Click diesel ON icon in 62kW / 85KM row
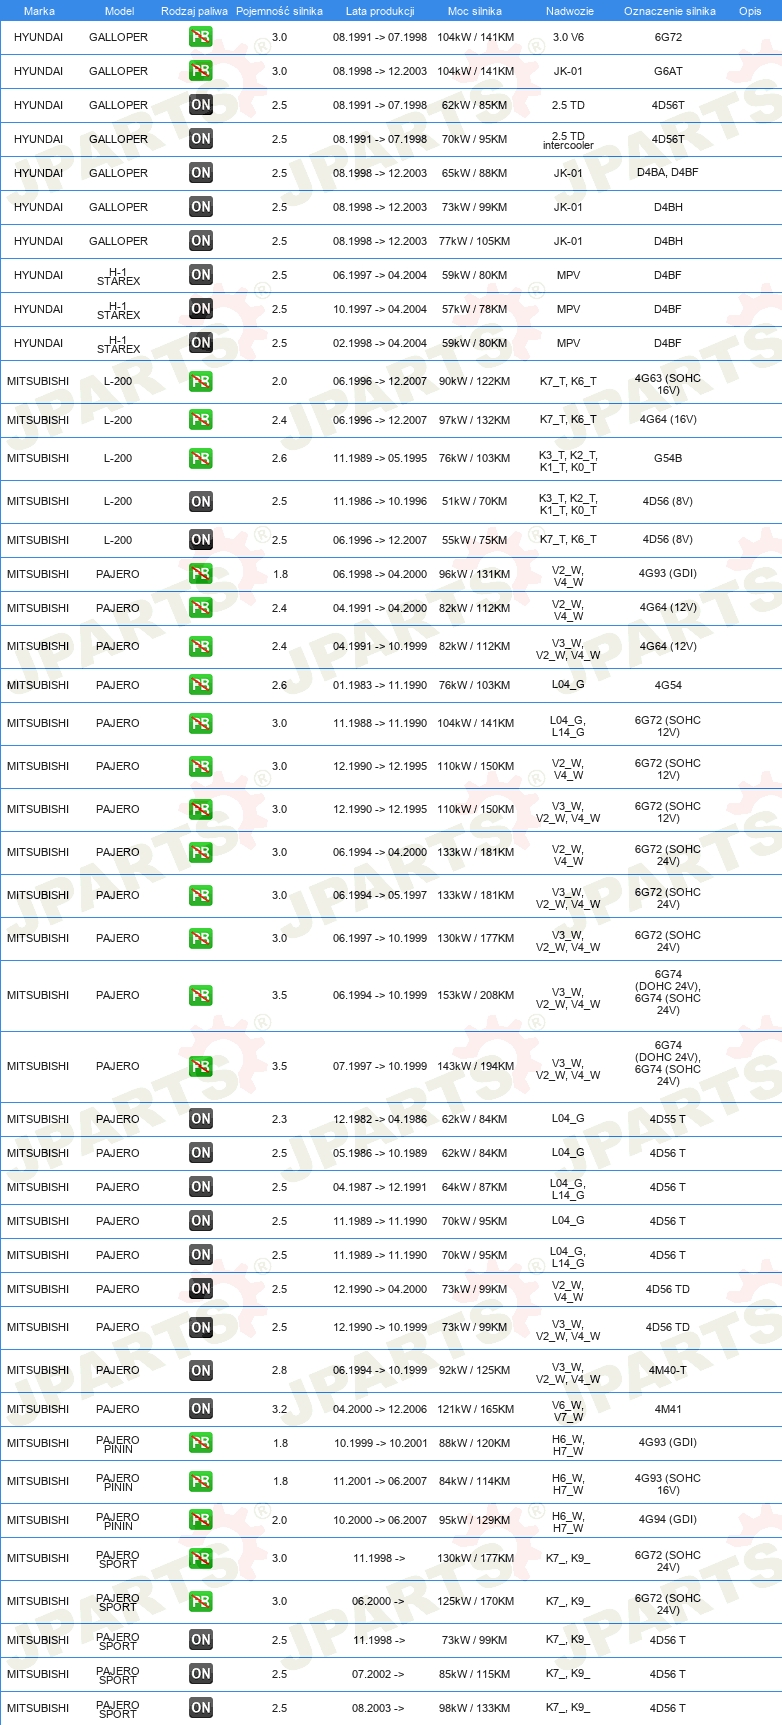This screenshot has width=782, height=1725. pyautogui.click(x=201, y=105)
